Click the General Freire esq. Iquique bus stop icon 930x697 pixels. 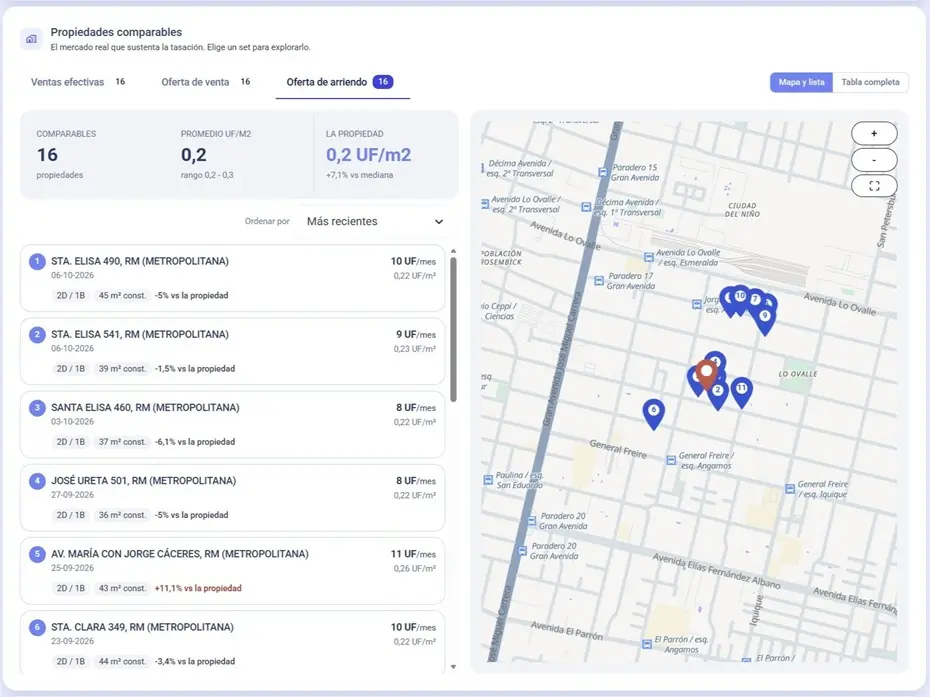click(x=789, y=489)
